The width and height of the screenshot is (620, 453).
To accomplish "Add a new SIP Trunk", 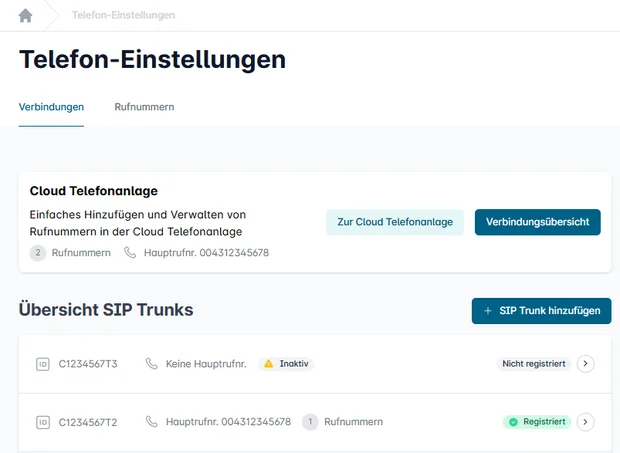I will pyautogui.click(x=541, y=311).
